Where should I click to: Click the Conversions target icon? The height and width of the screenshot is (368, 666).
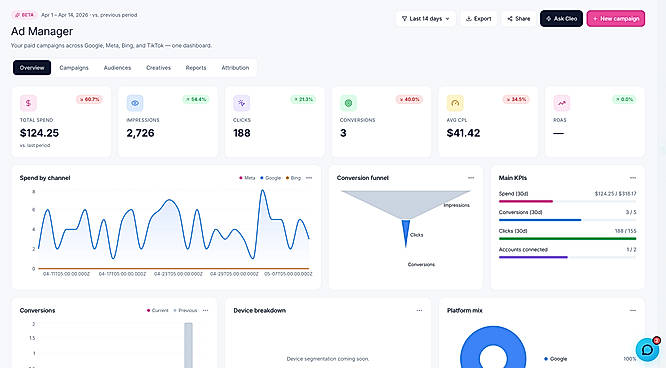[348, 103]
